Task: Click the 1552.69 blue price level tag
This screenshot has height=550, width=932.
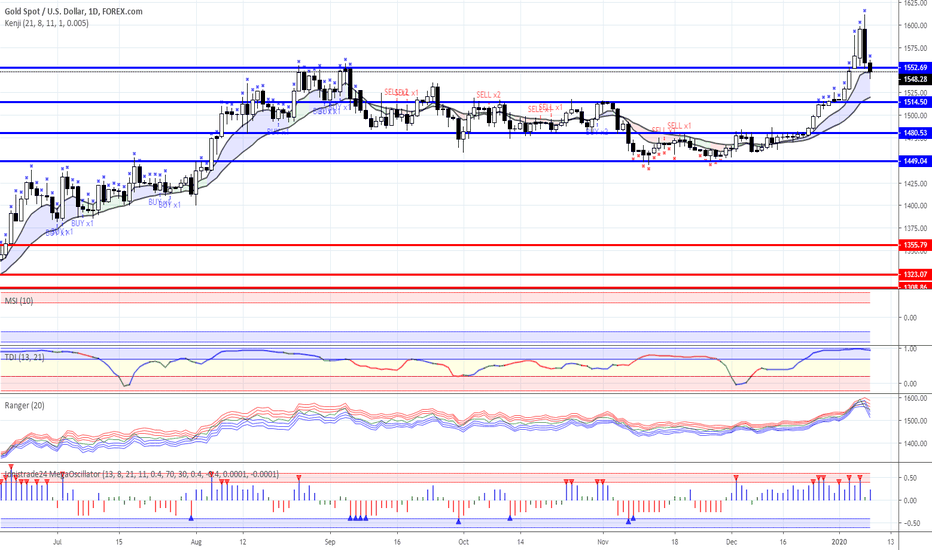Action: [x=915, y=68]
